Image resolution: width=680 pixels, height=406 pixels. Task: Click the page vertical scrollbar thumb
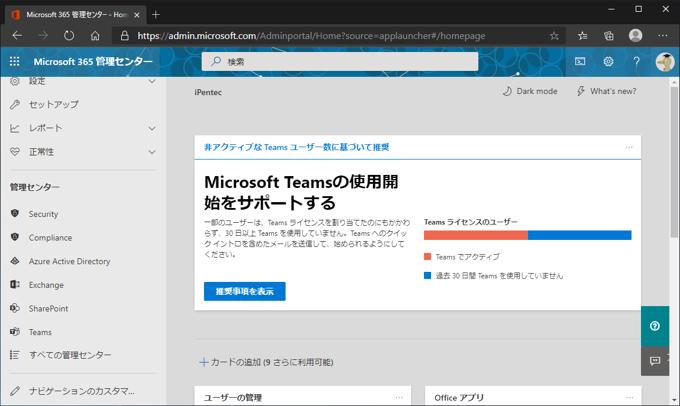coord(674,160)
